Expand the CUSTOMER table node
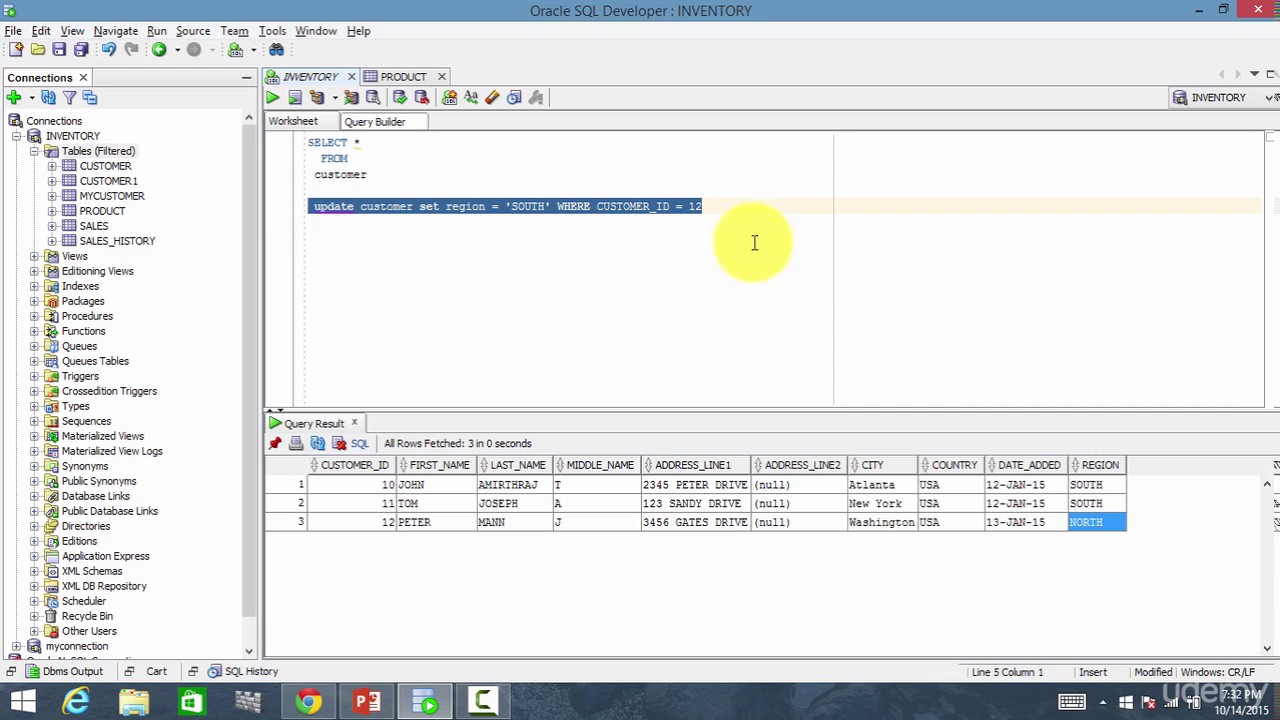Image resolution: width=1280 pixels, height=720 pixels. click(x=52, y=166)
